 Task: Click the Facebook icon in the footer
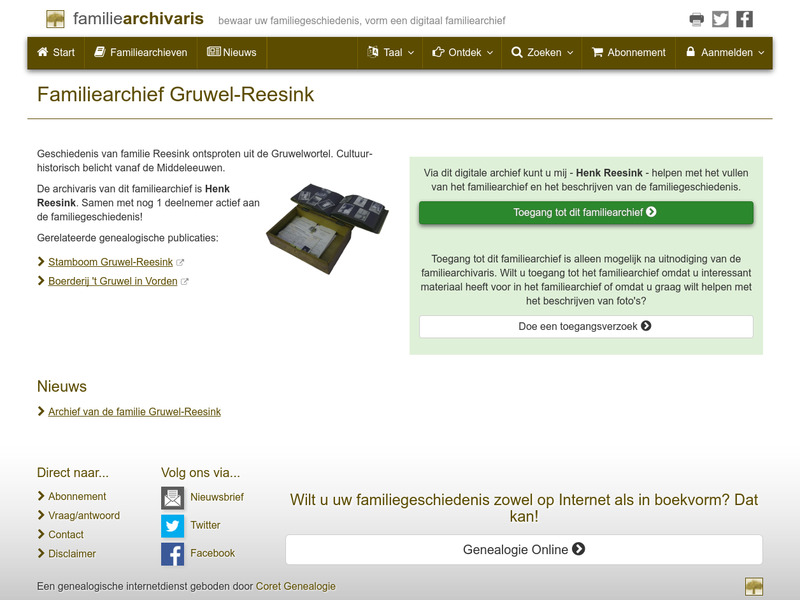click(x=172, y=552)
